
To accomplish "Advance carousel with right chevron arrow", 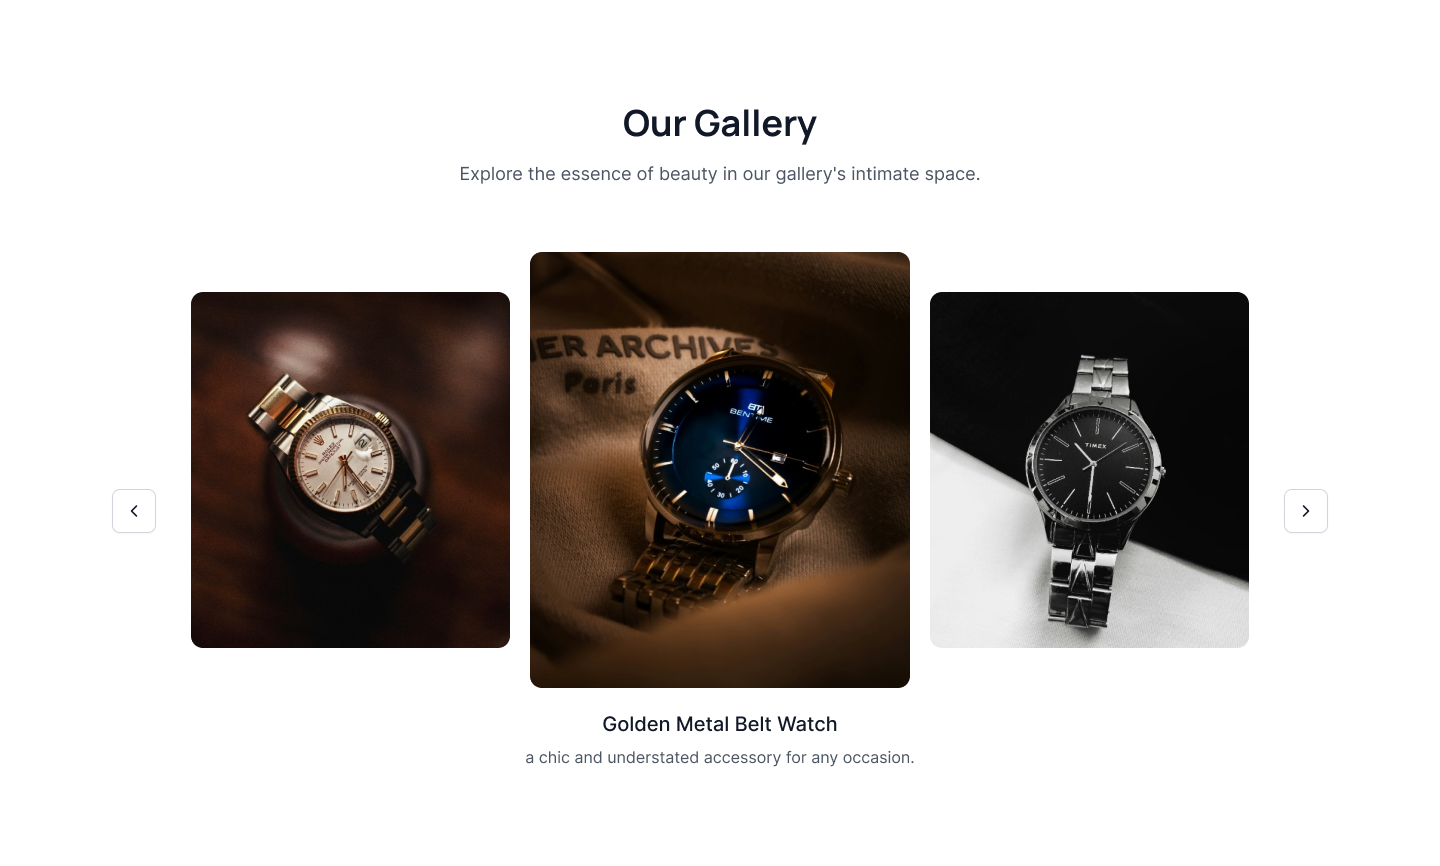I will pyautogui.click(x=1306, y=511).
